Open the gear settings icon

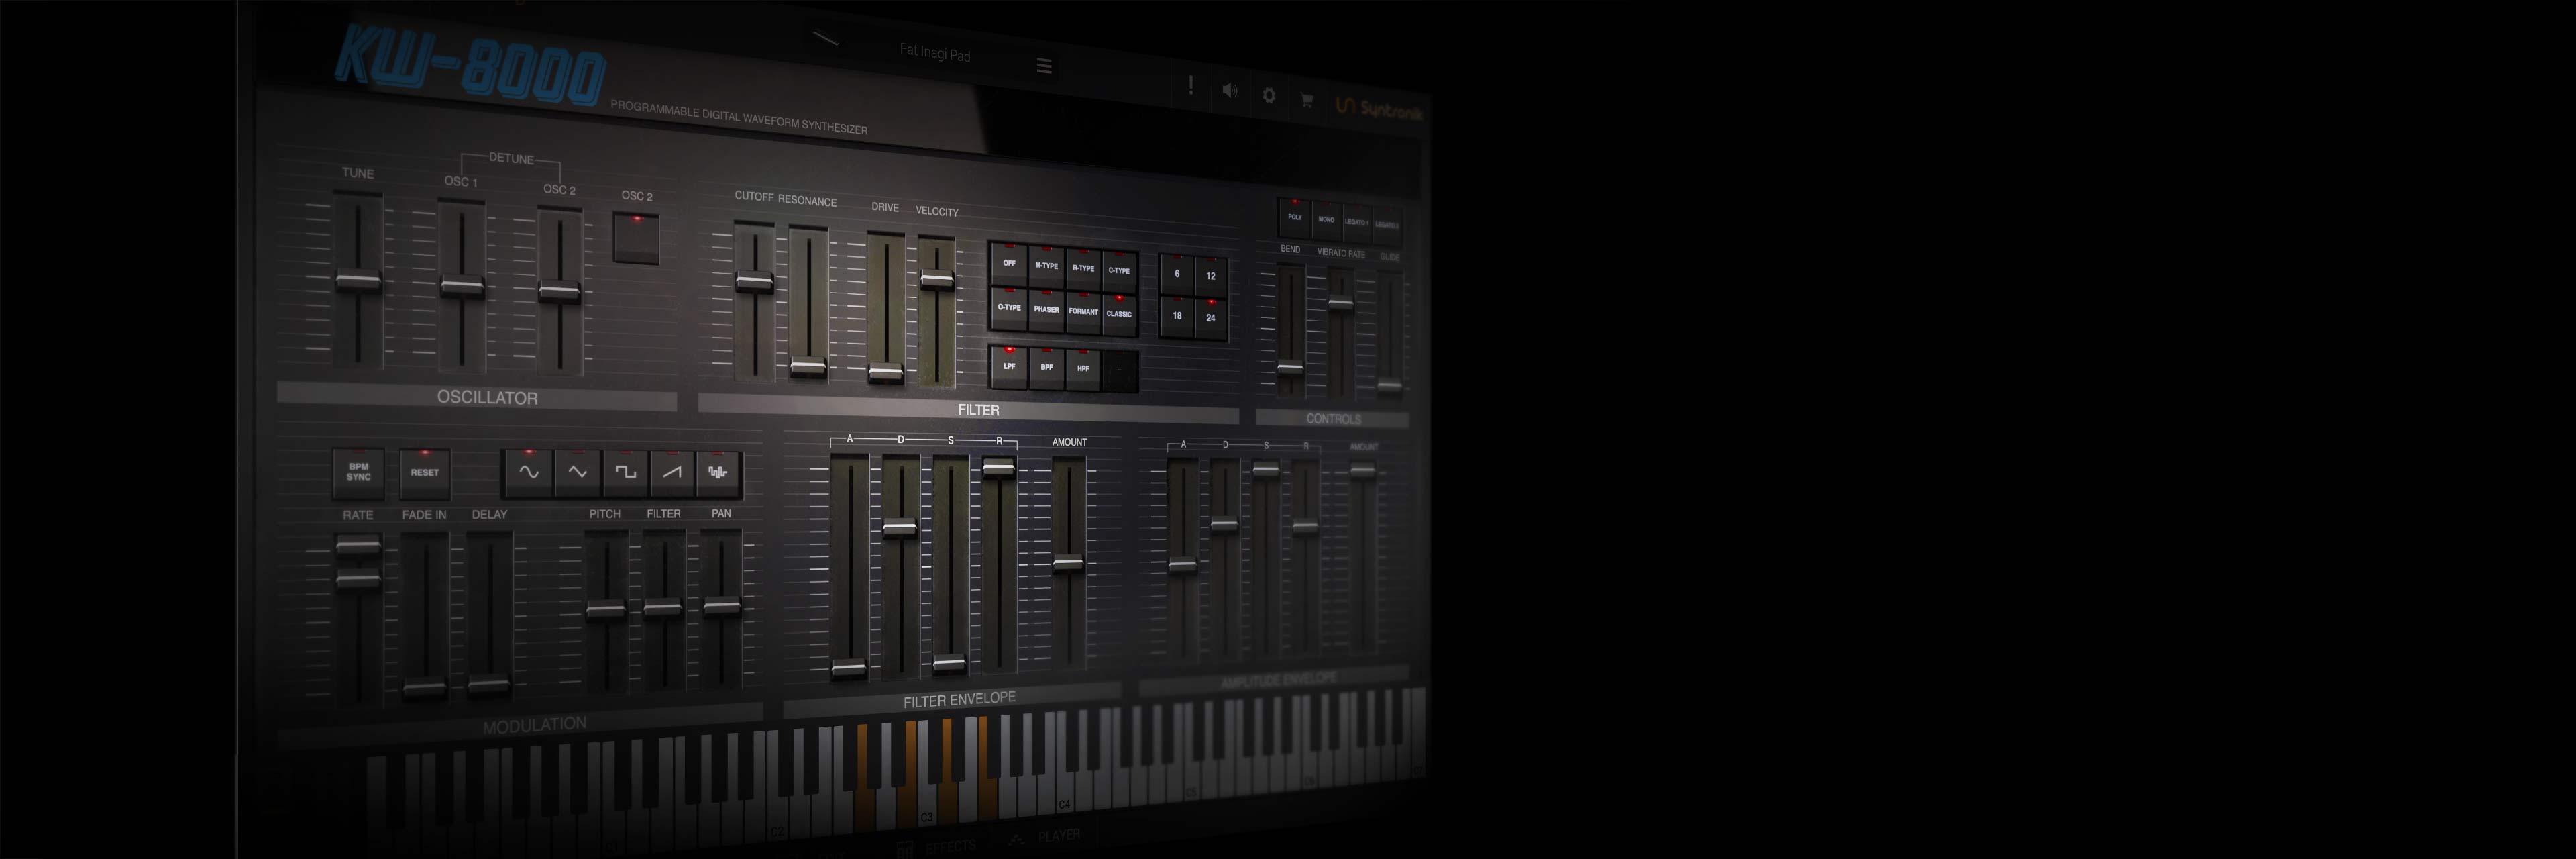[x=1269, y=95]
